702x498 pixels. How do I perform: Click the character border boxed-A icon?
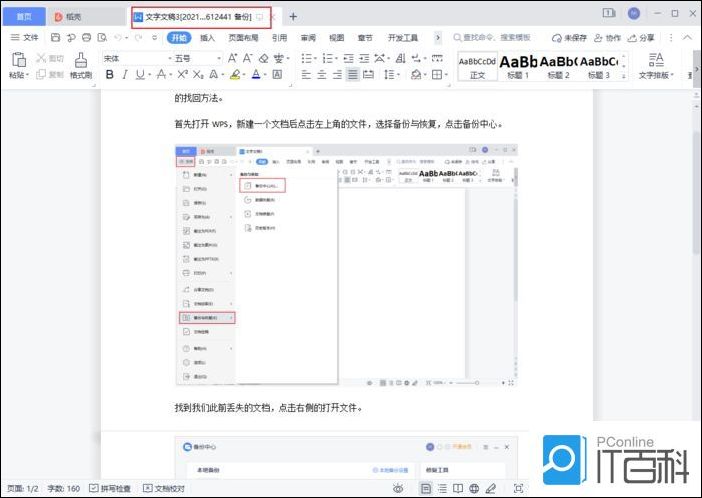pyautogui.click(x=277, y=74)
